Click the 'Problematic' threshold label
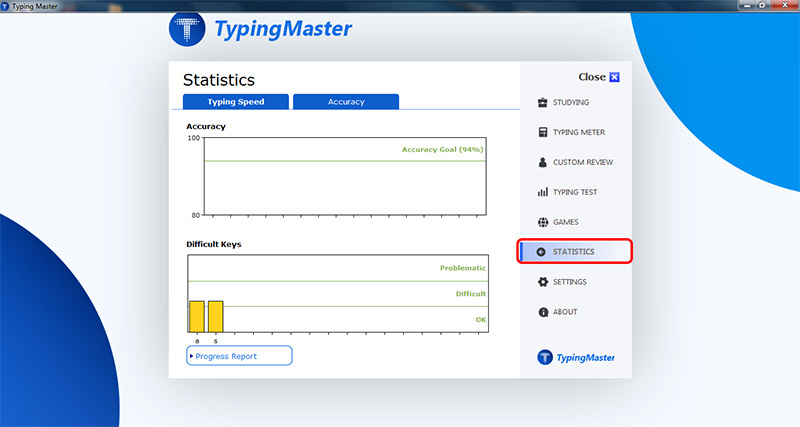The height and width of the screenshot is (427, 800). click(x=463, y=268)
